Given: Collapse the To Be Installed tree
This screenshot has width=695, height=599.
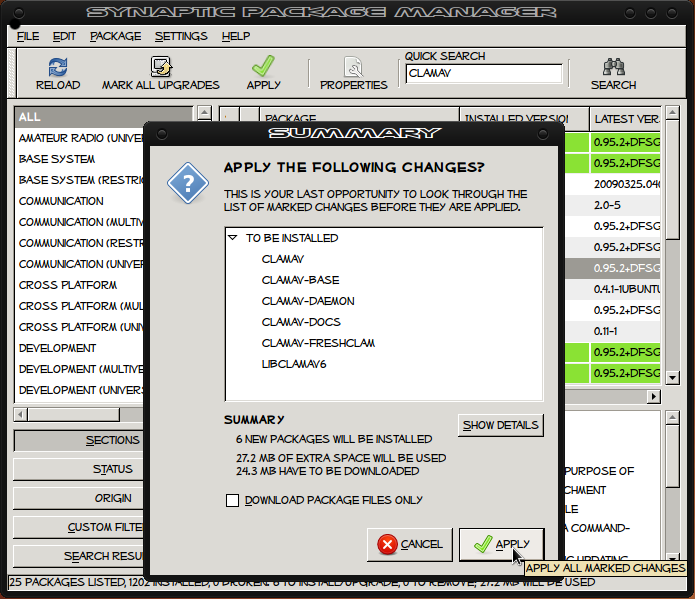Looking at the screenshot, I should 233,238.
